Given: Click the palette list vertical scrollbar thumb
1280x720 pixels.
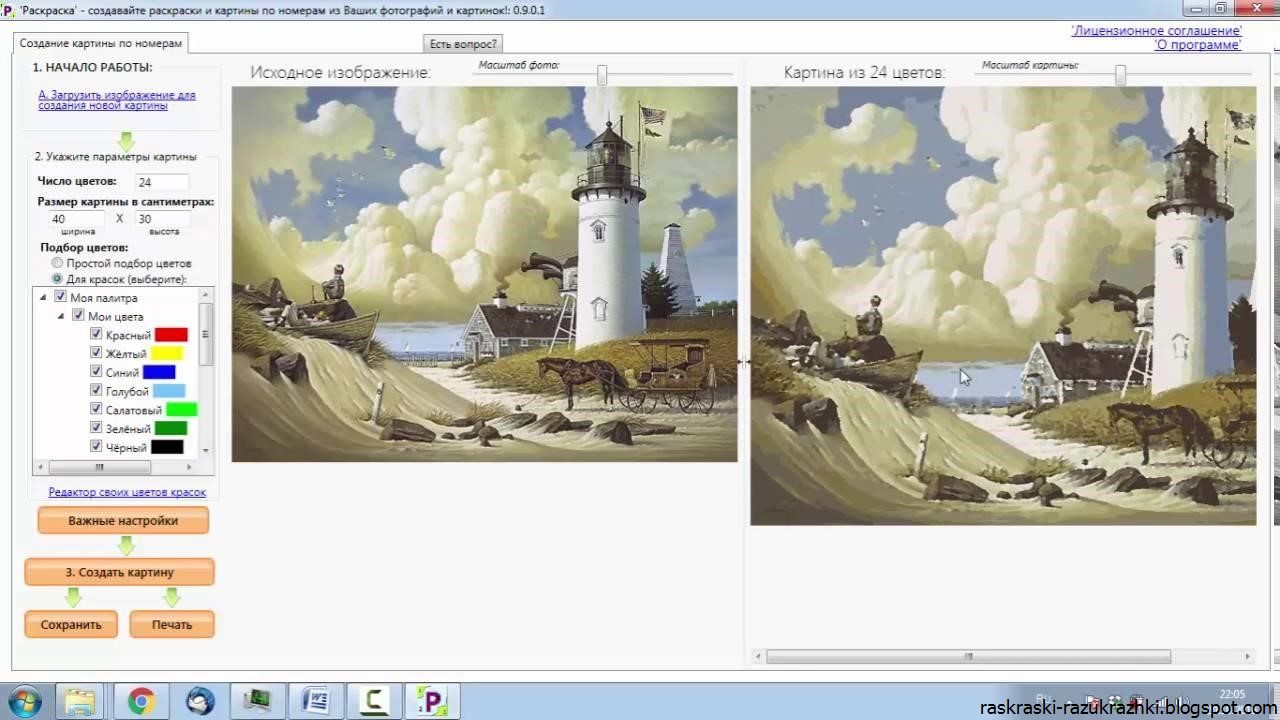Looking at the screenshot, I should pos(206,334).
